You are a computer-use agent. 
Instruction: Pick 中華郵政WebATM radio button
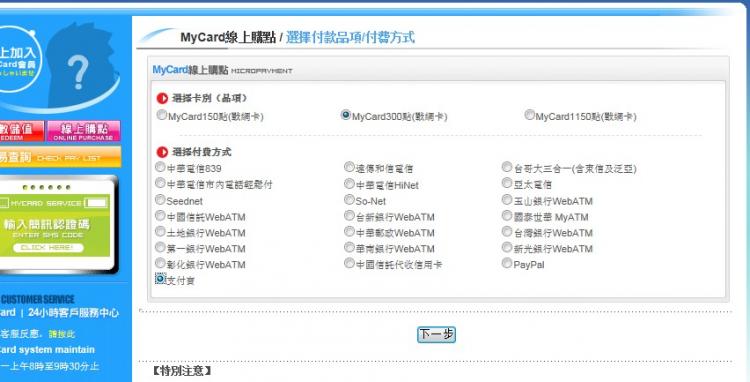pyautogui.click(x=349, y=231)
